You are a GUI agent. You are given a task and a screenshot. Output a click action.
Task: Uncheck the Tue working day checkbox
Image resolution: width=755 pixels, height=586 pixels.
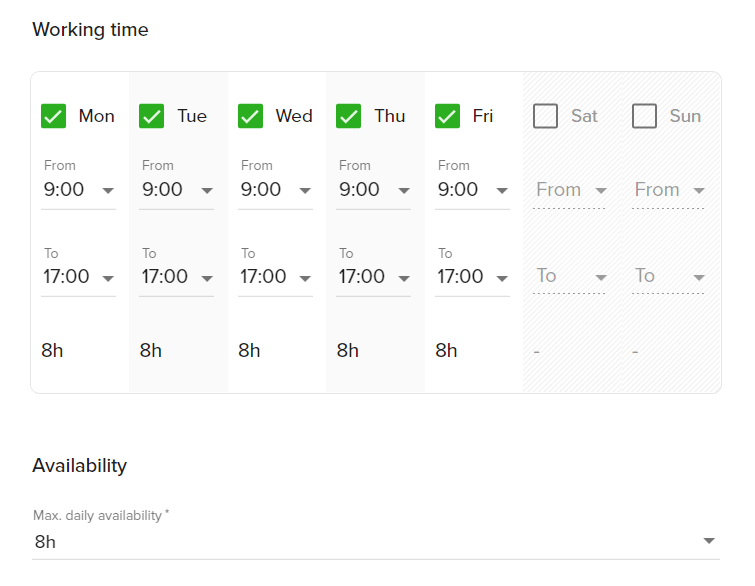[152, 116]
